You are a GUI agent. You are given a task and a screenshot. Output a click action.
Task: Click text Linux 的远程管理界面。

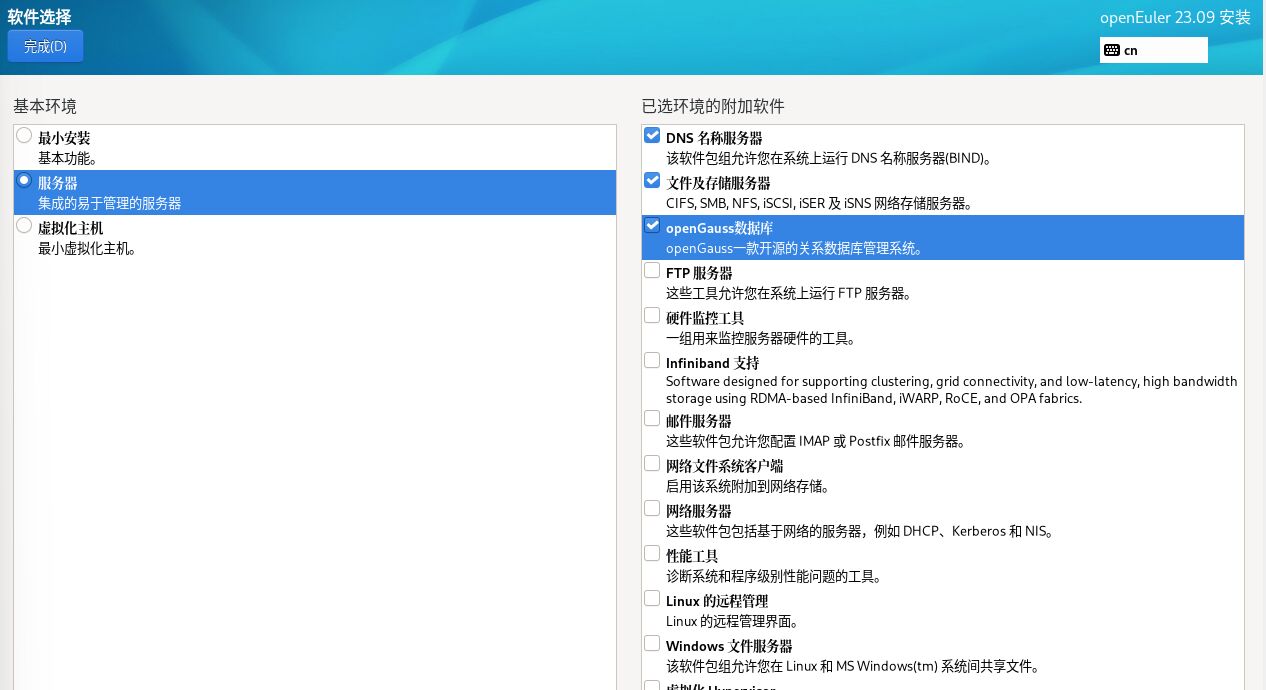coord(733,621)
